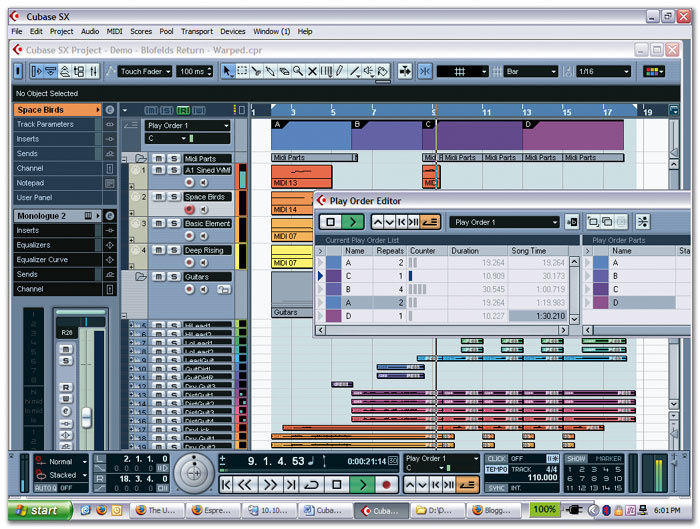Open the File menu
The height and width of the screenshot is (529, 700).
(17, 31)
